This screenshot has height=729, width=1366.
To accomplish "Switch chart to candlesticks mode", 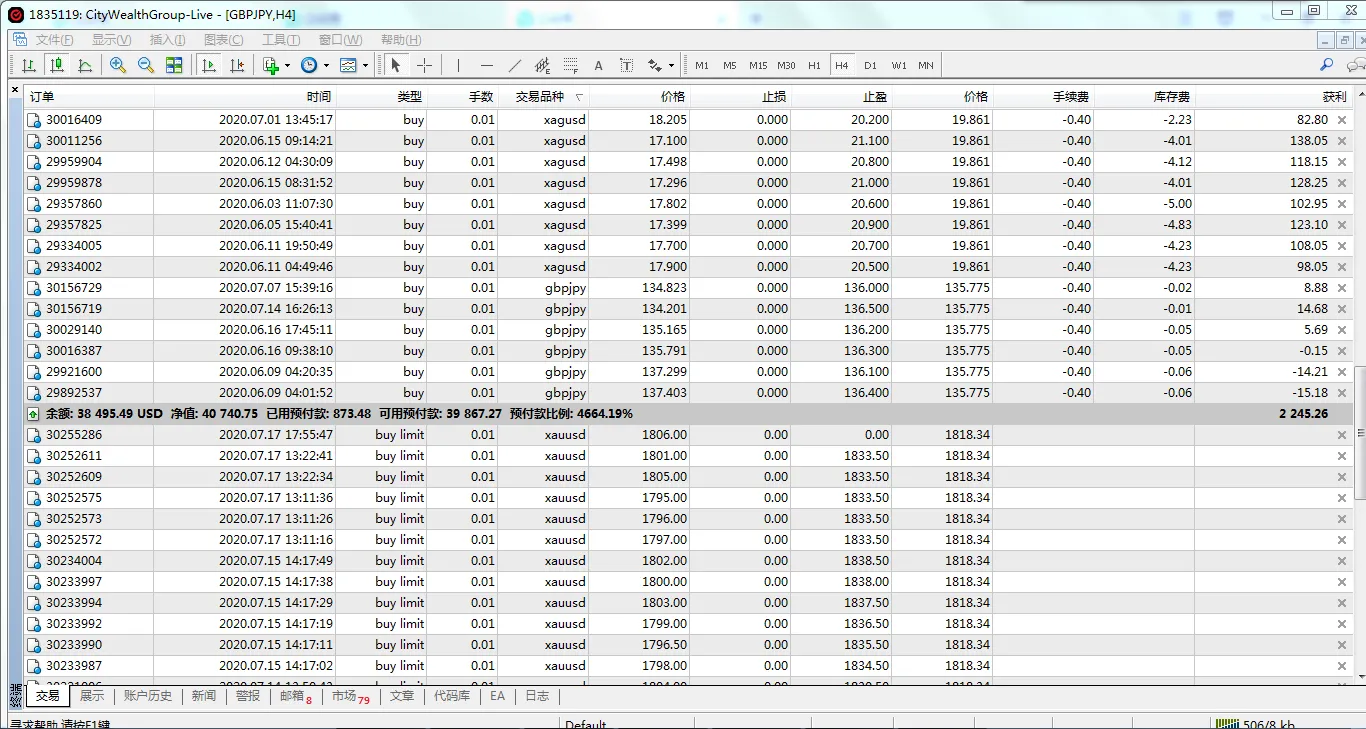I will tap(57, 65).
